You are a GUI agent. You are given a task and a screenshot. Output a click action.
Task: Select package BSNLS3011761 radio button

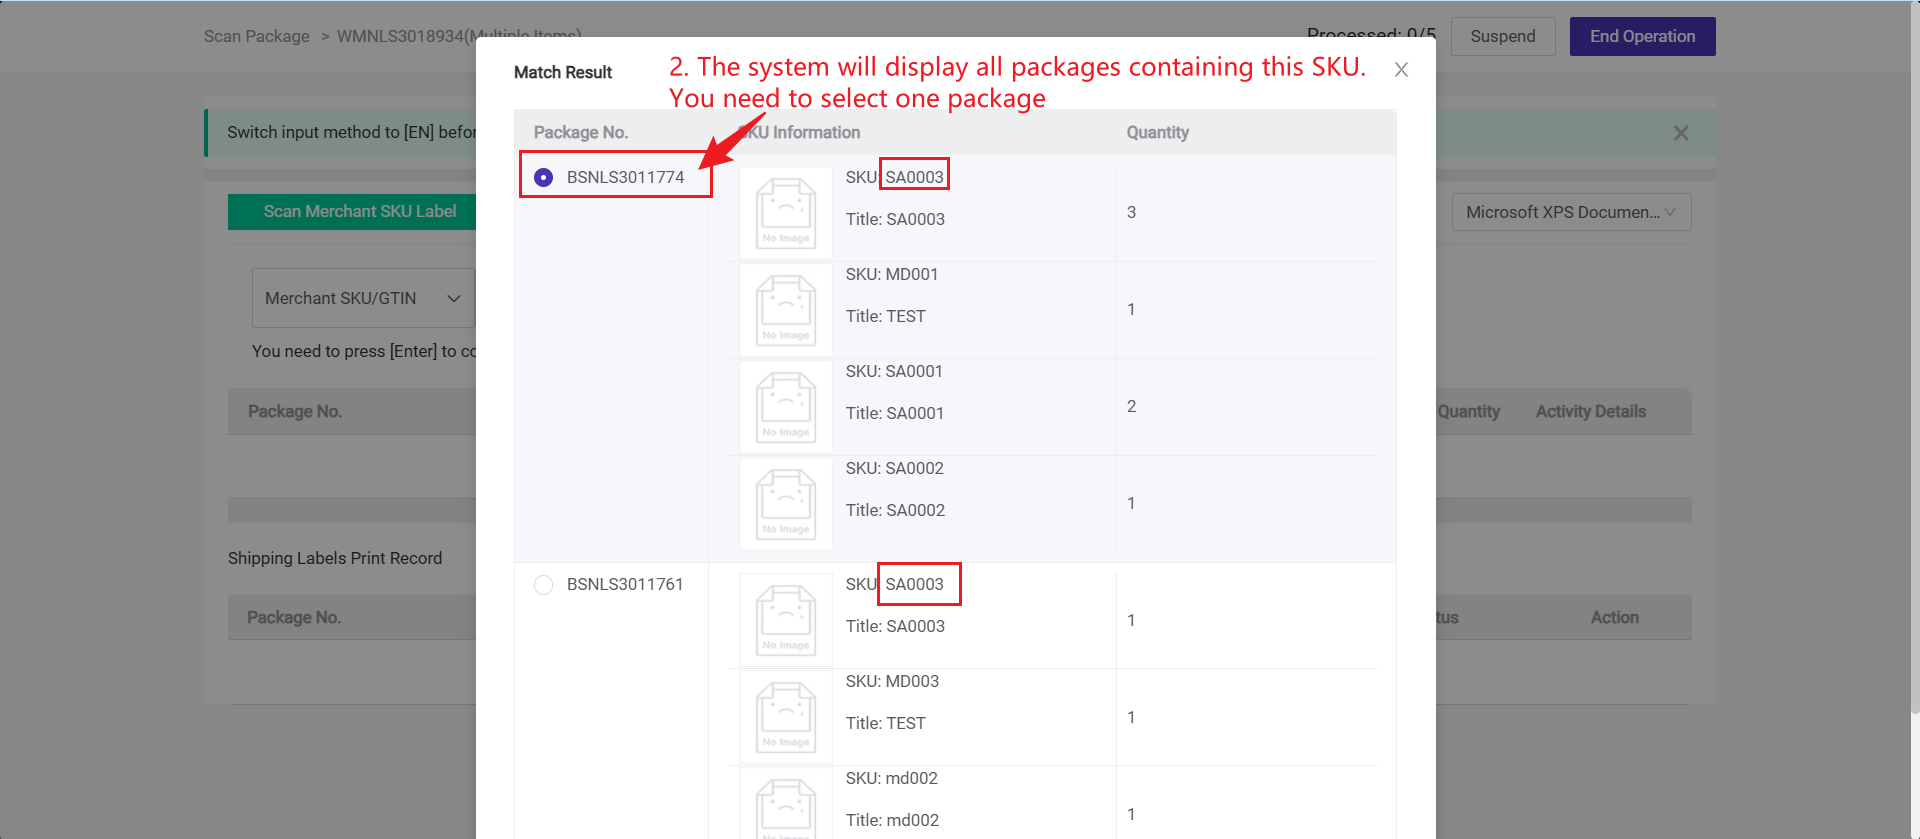click(544, 585)
